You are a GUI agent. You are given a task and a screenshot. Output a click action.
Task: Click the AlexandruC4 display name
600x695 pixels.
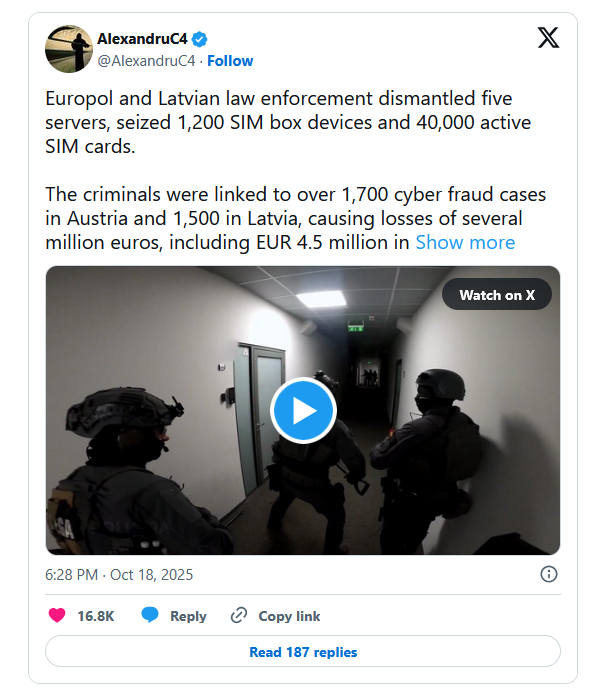[x=142, y=40]
